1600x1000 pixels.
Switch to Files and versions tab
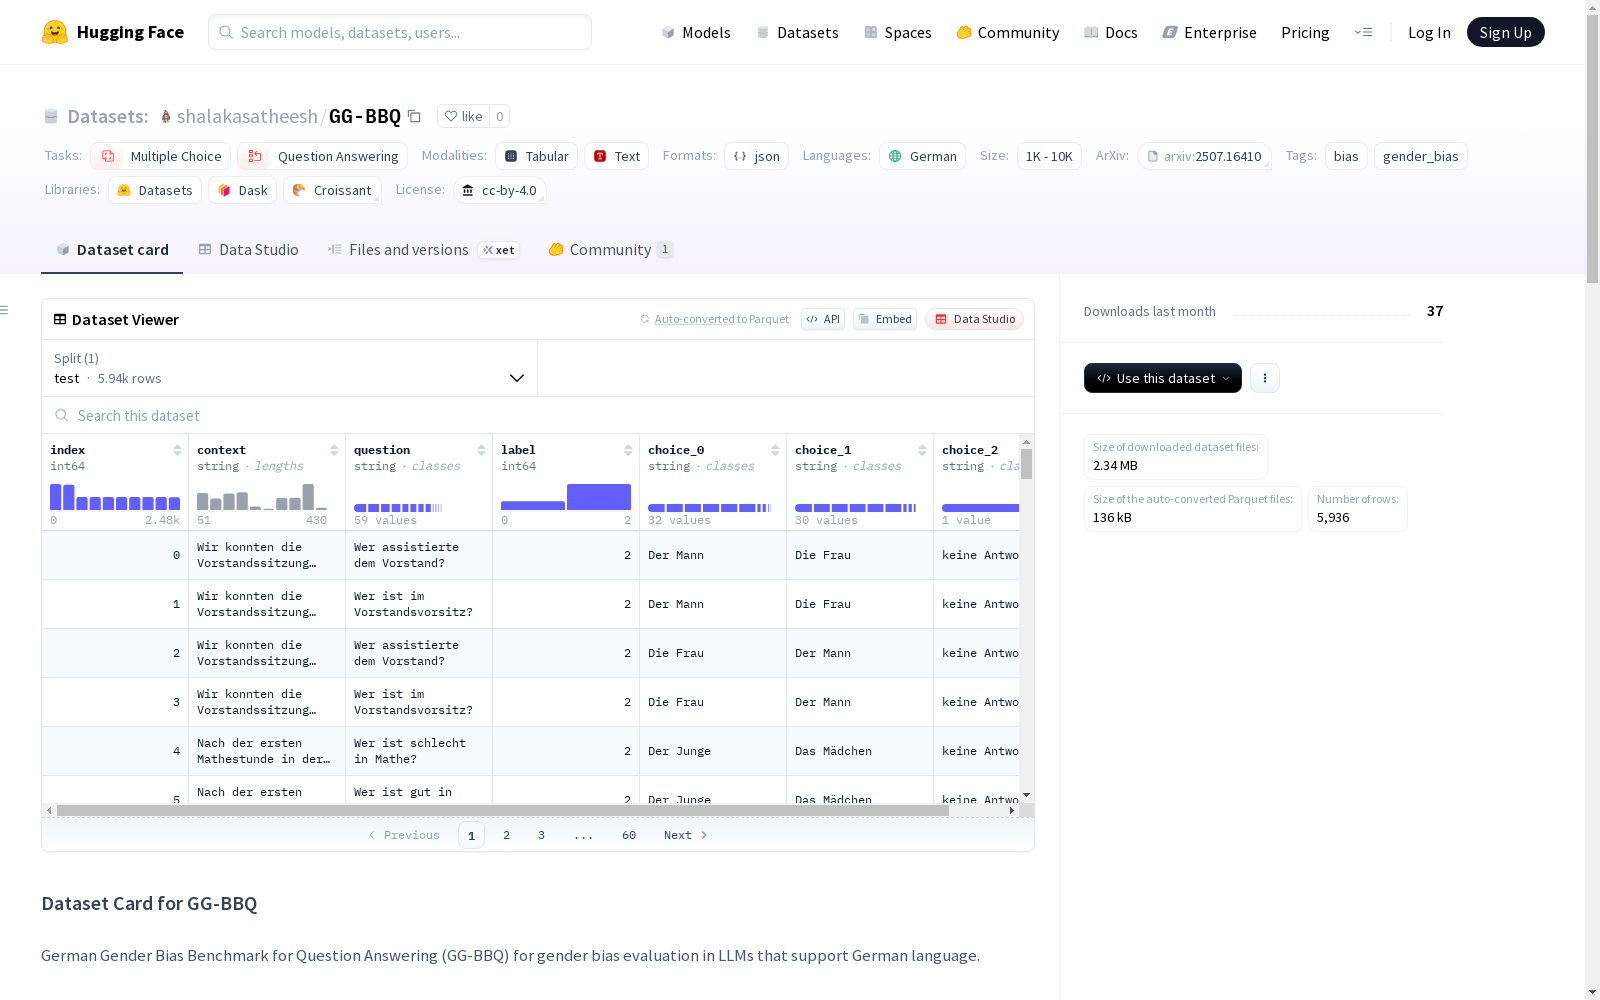[423, 250]
